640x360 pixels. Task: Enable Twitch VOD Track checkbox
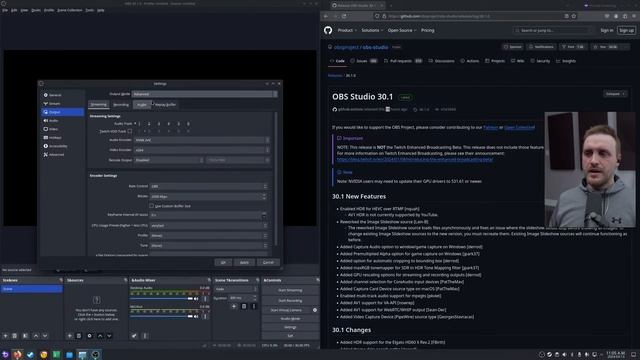point(130,131)
